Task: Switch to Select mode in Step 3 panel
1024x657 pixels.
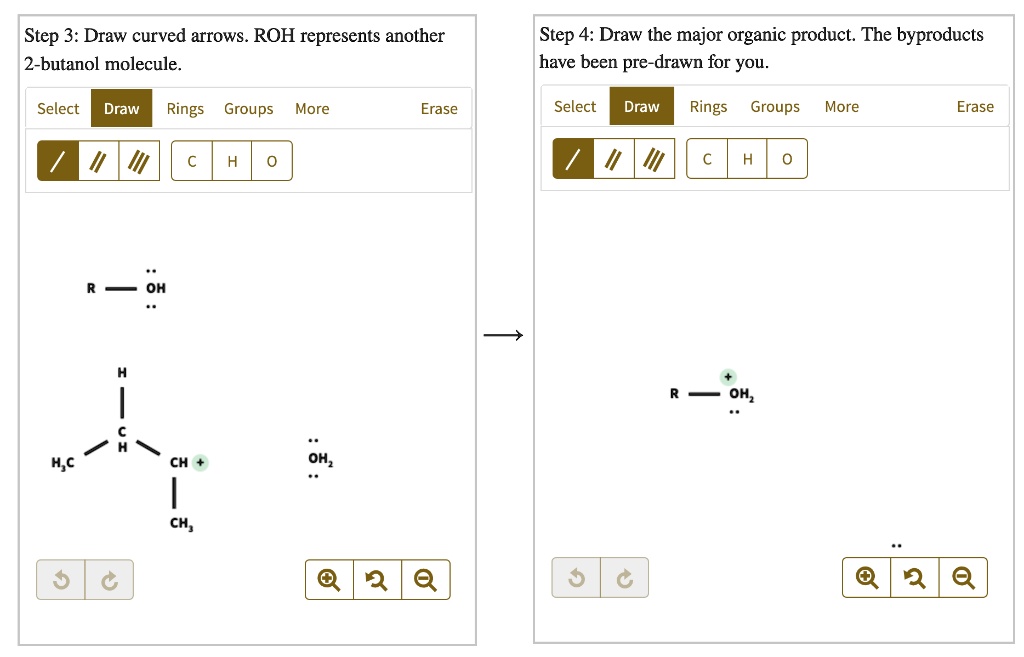Action: pos(58,108)
